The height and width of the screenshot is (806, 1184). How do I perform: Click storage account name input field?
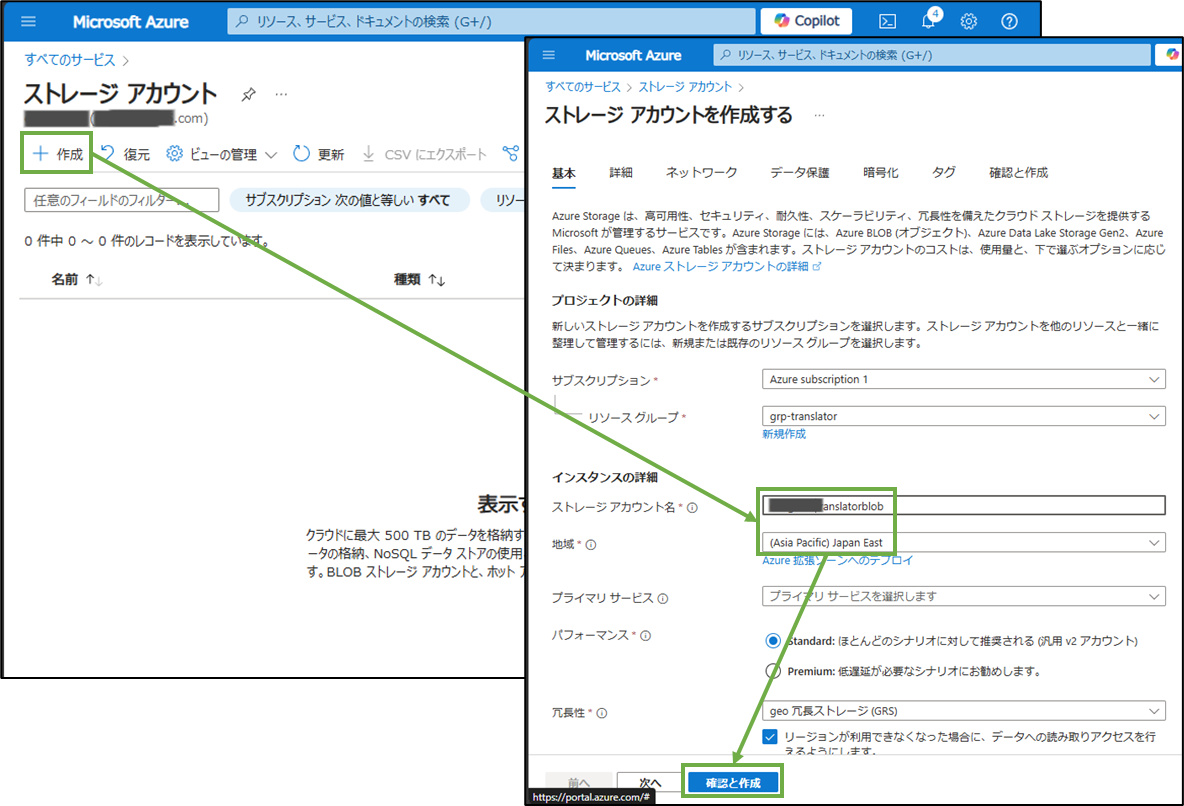[964, 505]
